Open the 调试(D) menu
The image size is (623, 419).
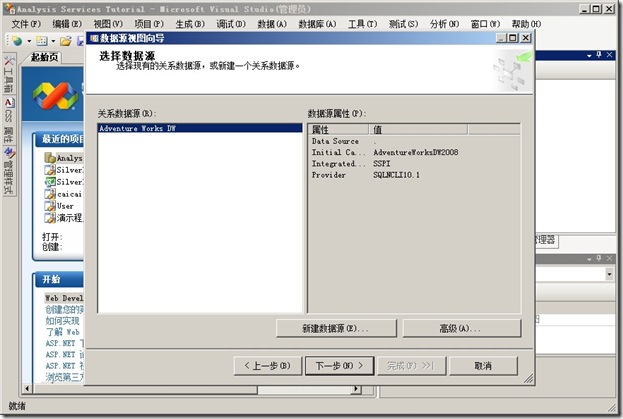pos(231,24)
